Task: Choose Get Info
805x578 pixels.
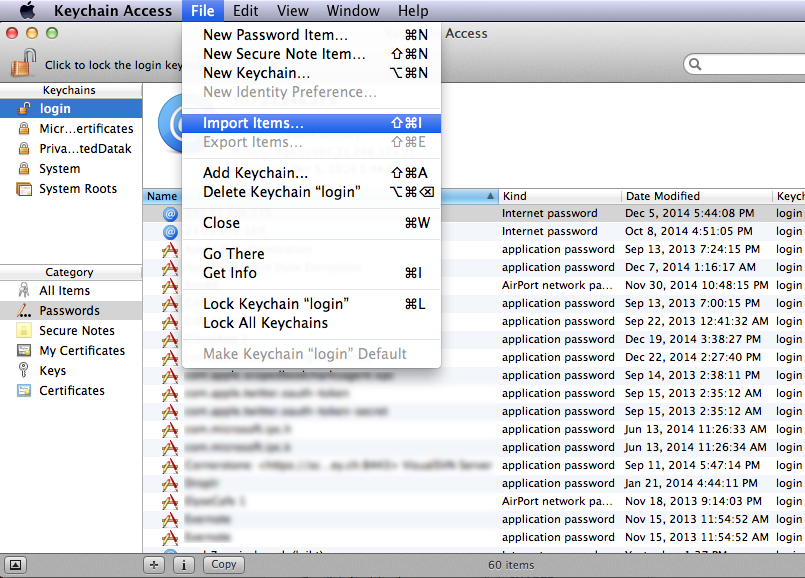Action: pos(311,273)
